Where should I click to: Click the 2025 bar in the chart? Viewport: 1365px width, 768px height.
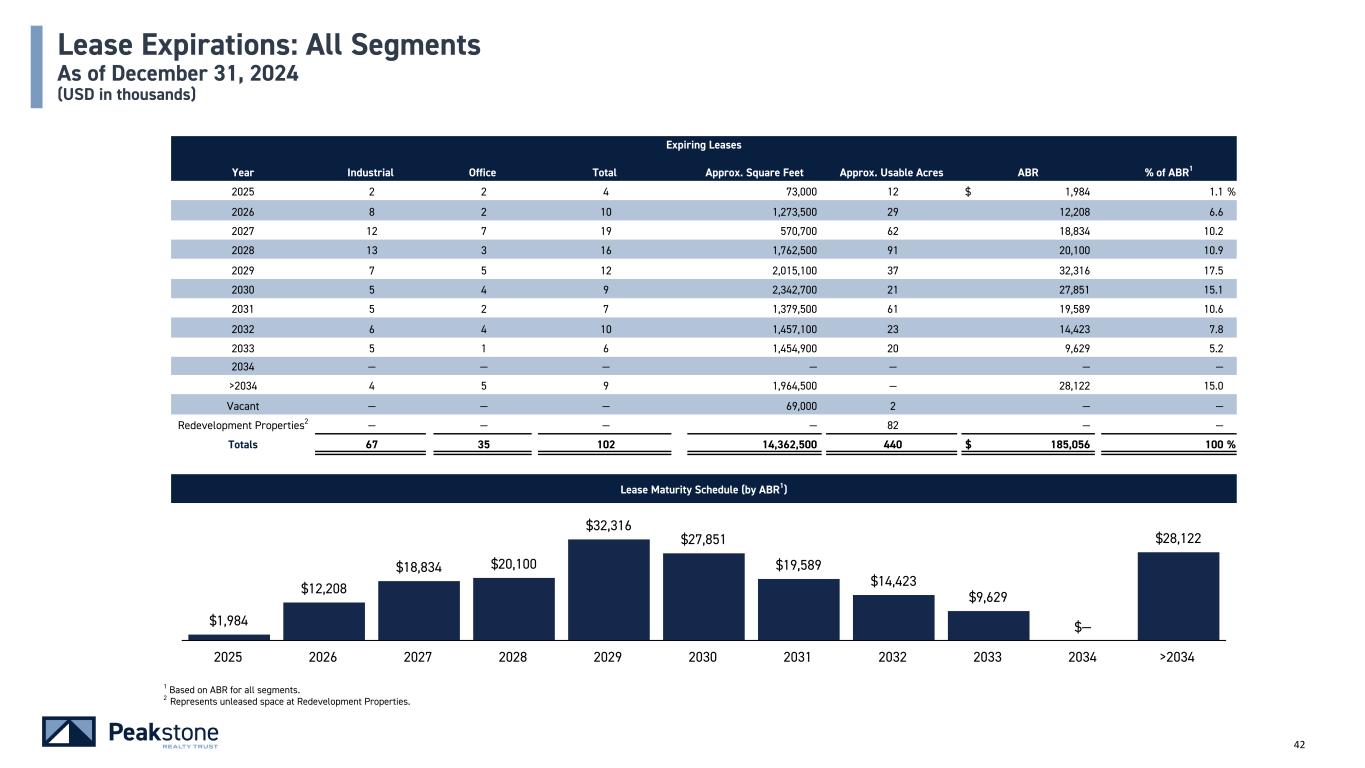(229, 636)
